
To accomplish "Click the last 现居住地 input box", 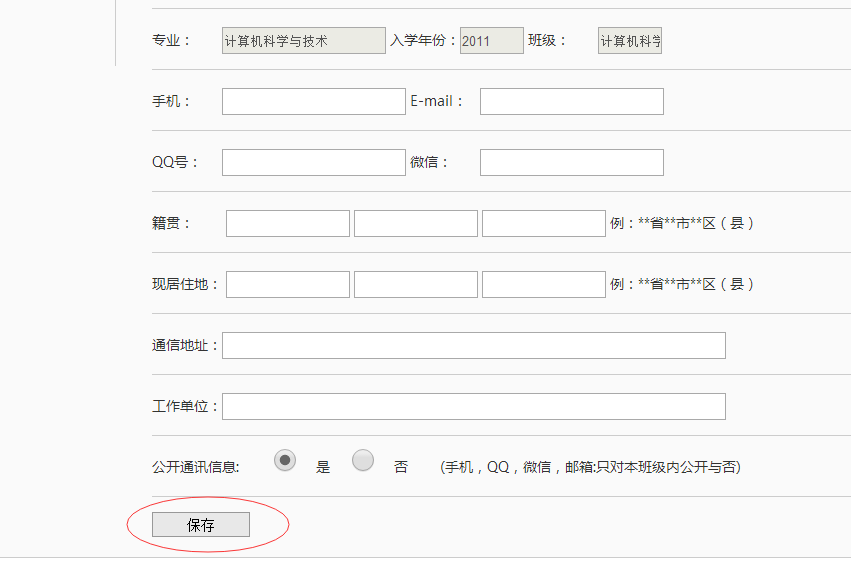I will pos(544,285).
